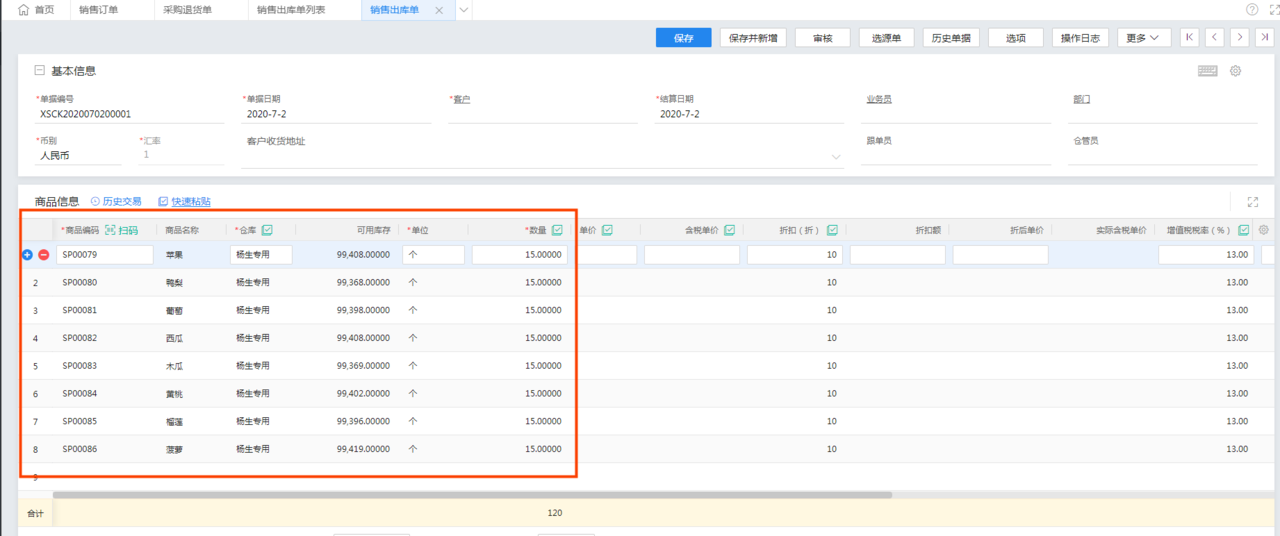Toggle the 增值税税率 column batch-fill checkbox
The height and width of the screenshot is (536, 1280).
1244,230
